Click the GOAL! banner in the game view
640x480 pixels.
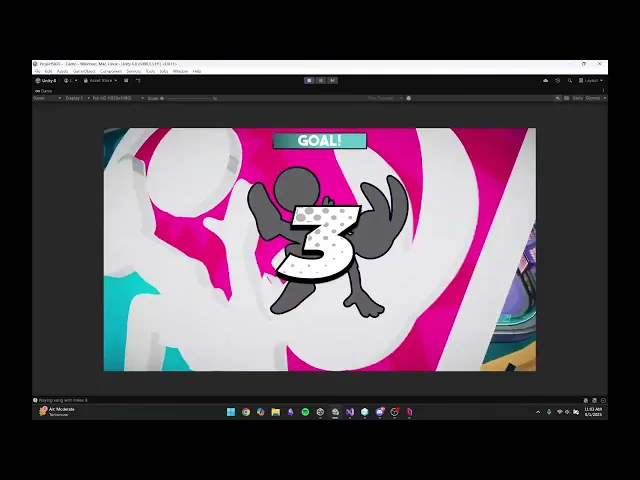320,141
